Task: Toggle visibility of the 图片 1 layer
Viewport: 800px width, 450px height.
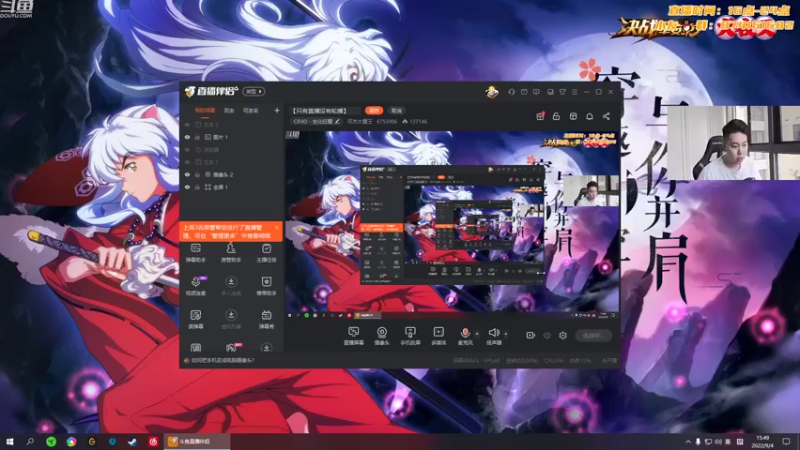Action: coord(187,137)
